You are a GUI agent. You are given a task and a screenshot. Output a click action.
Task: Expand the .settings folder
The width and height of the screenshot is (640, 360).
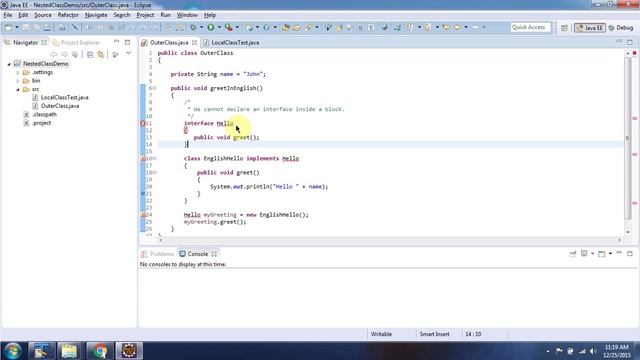click(x=18, y=73)
